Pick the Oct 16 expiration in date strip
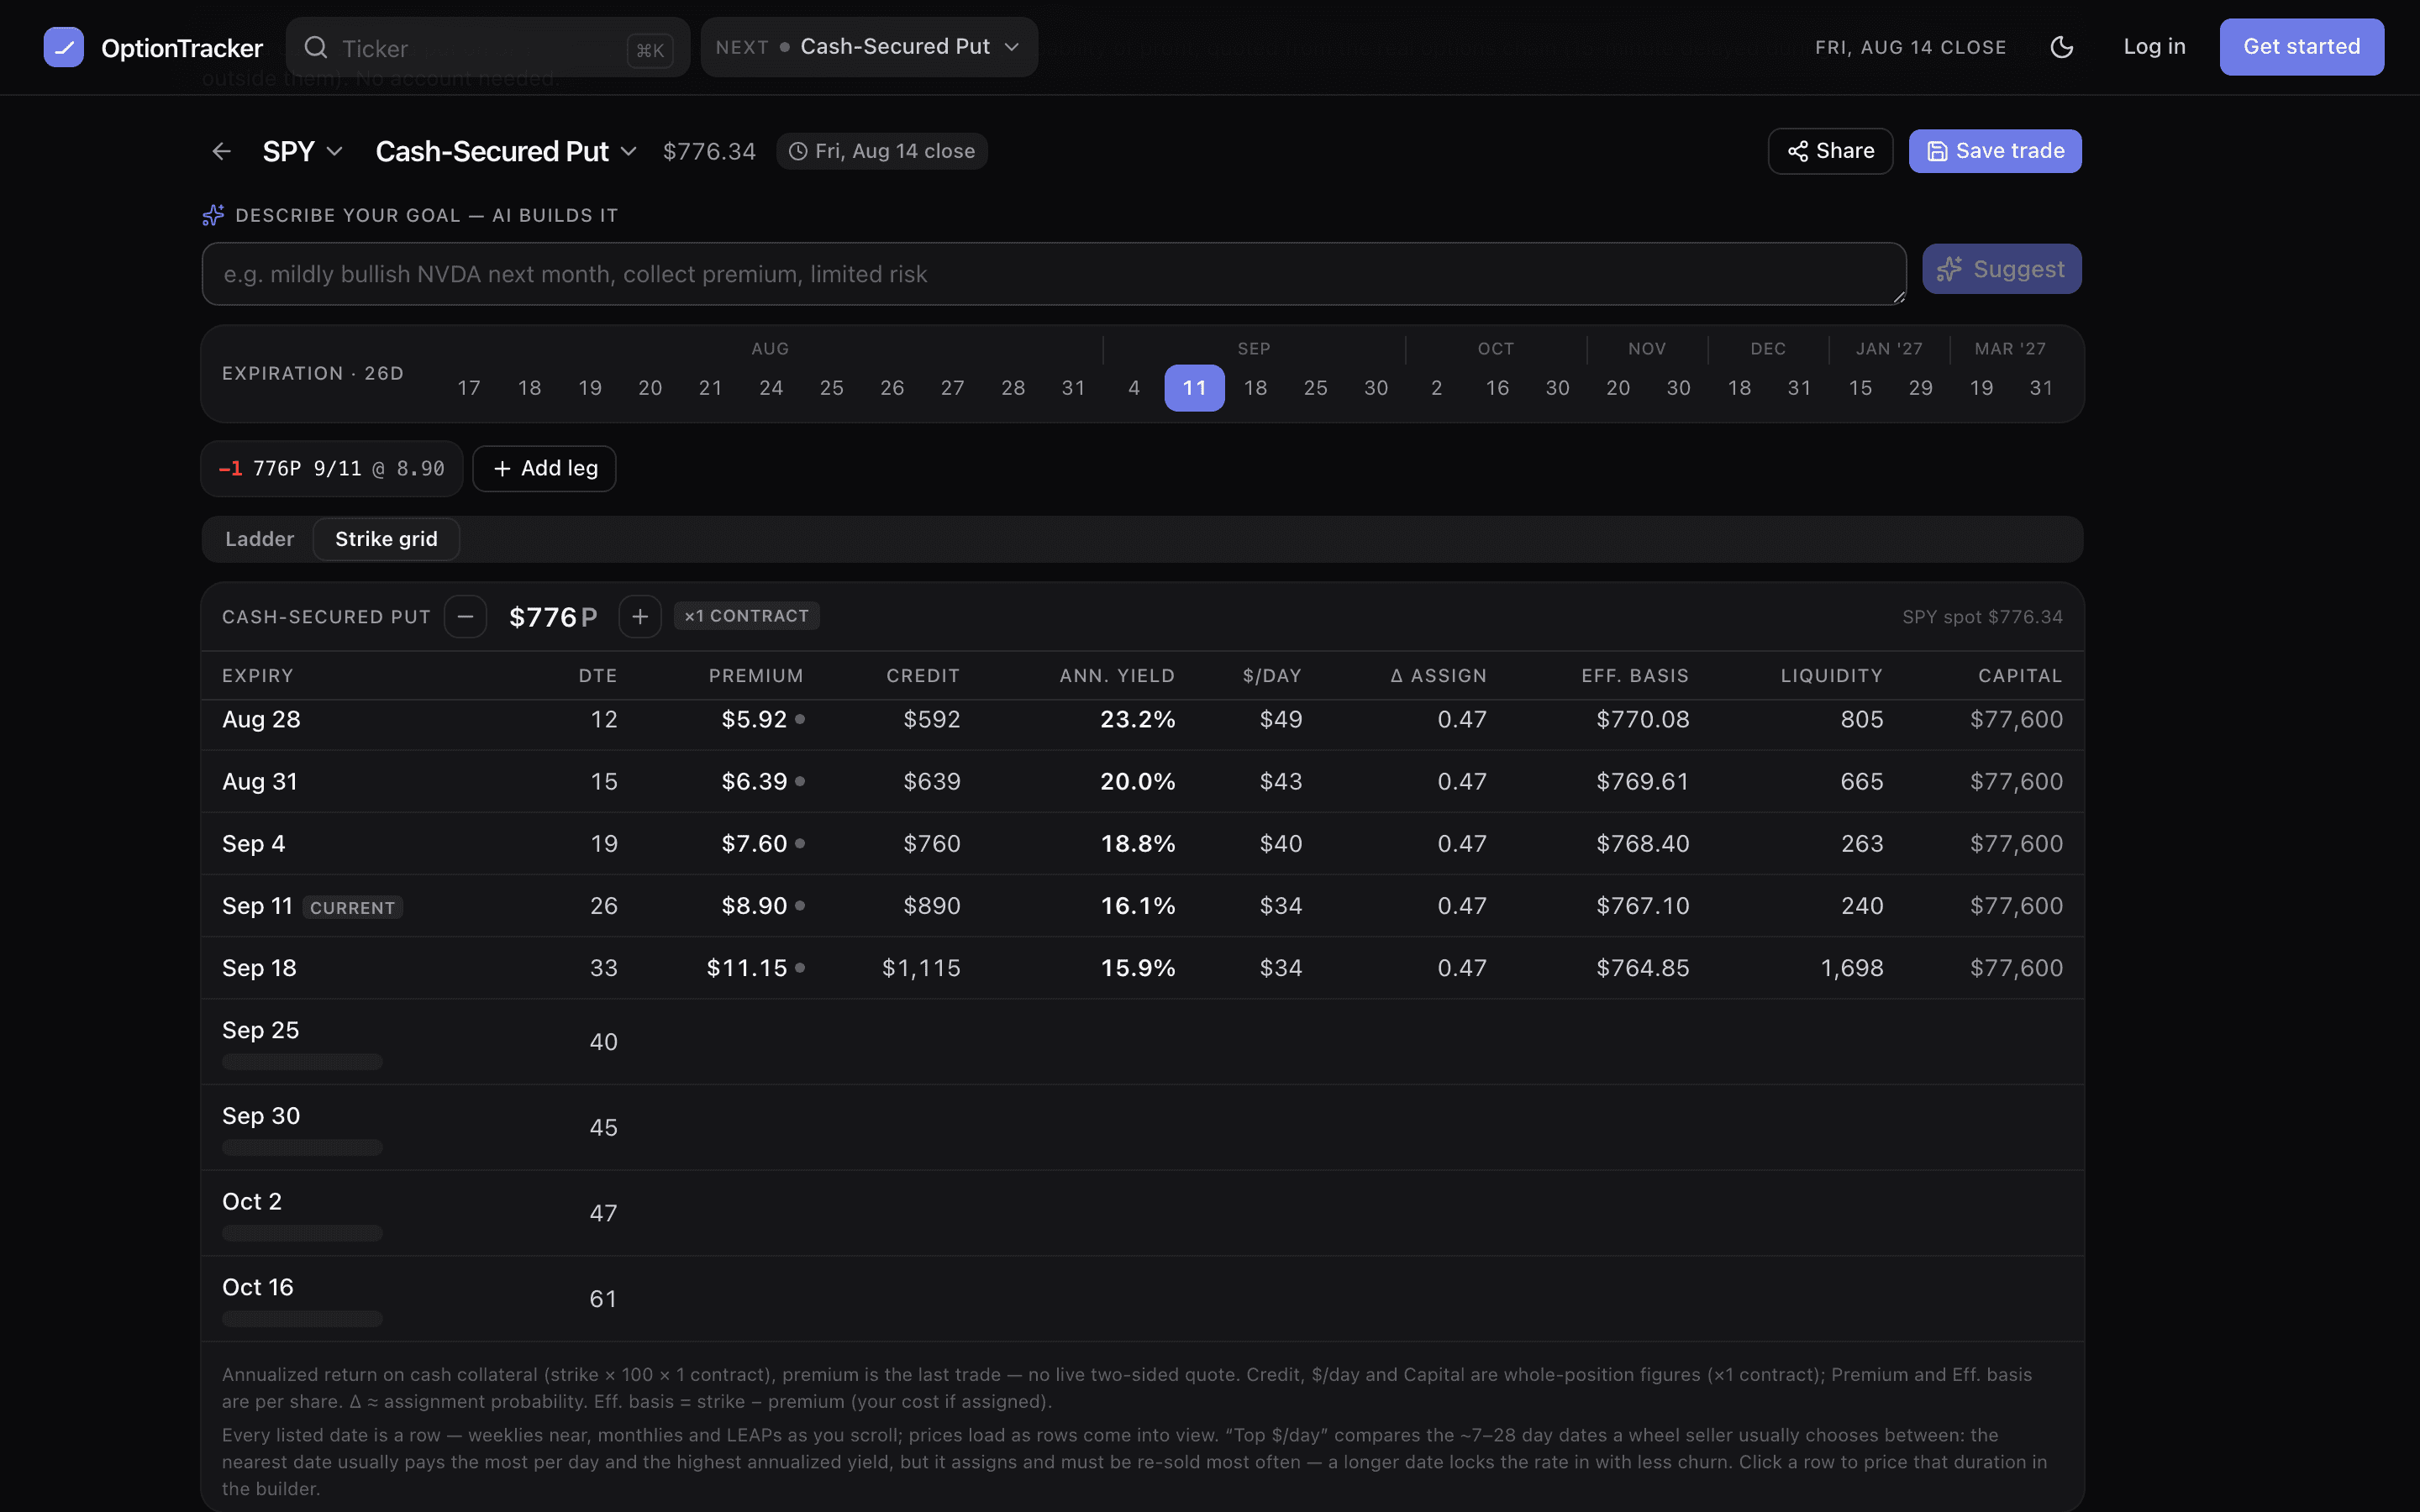Screen dimensions: 2420x1512 [1497, 388]
